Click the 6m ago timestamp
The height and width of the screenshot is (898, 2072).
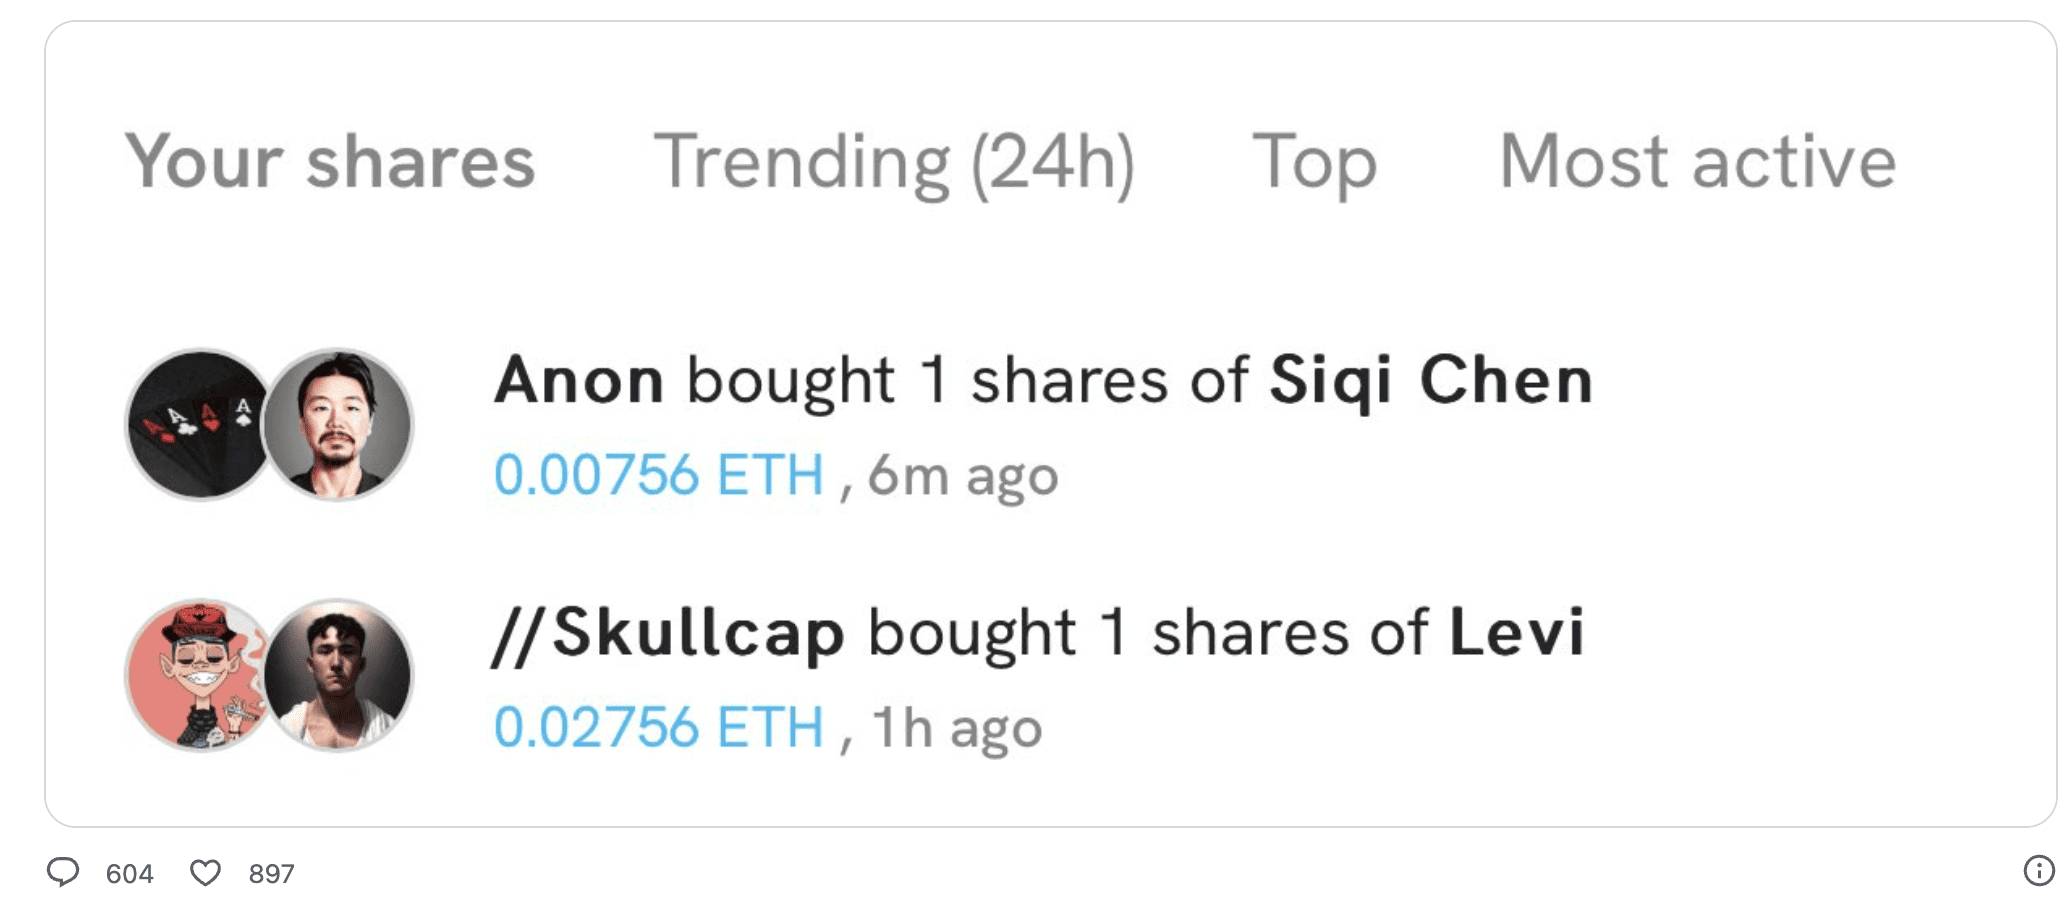tap(963, 476)
